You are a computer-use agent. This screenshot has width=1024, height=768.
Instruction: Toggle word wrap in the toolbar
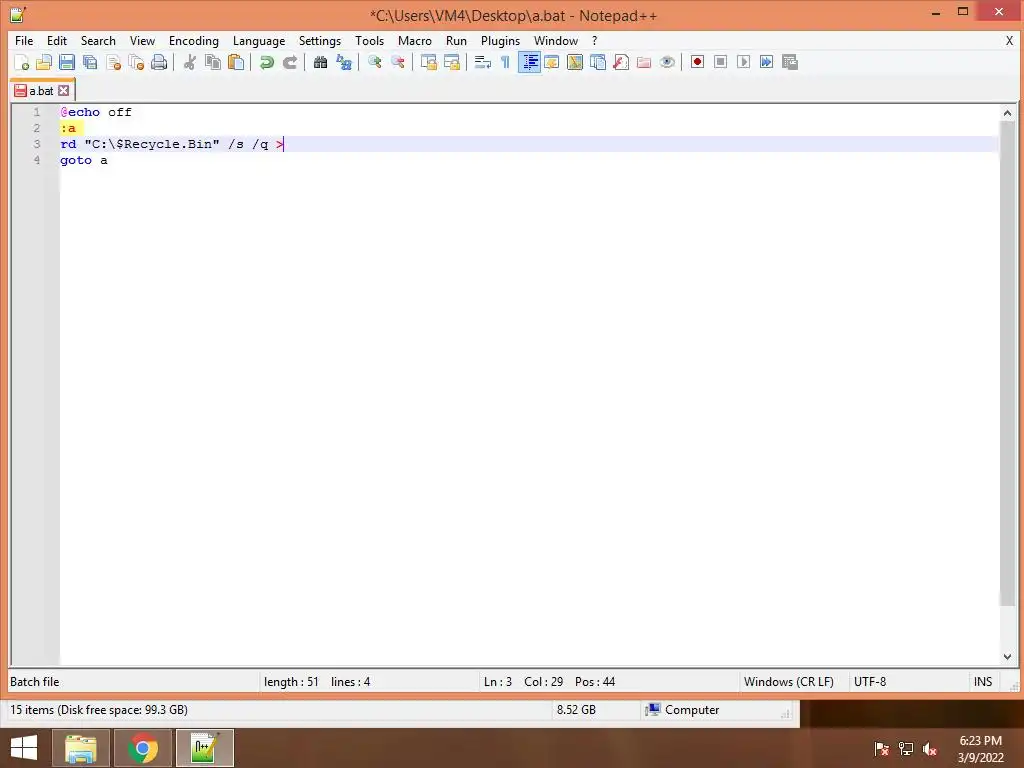(x=483, y=62)
